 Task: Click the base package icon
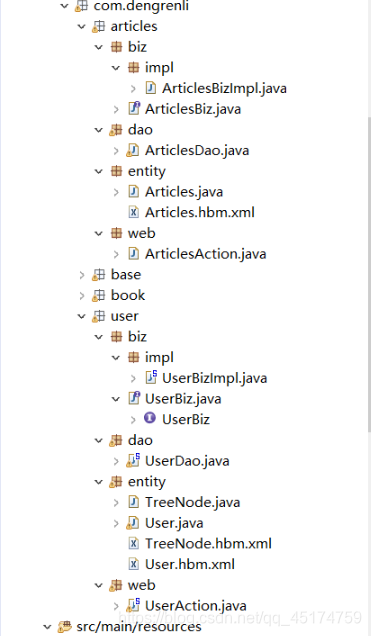(x=98, y=275)
